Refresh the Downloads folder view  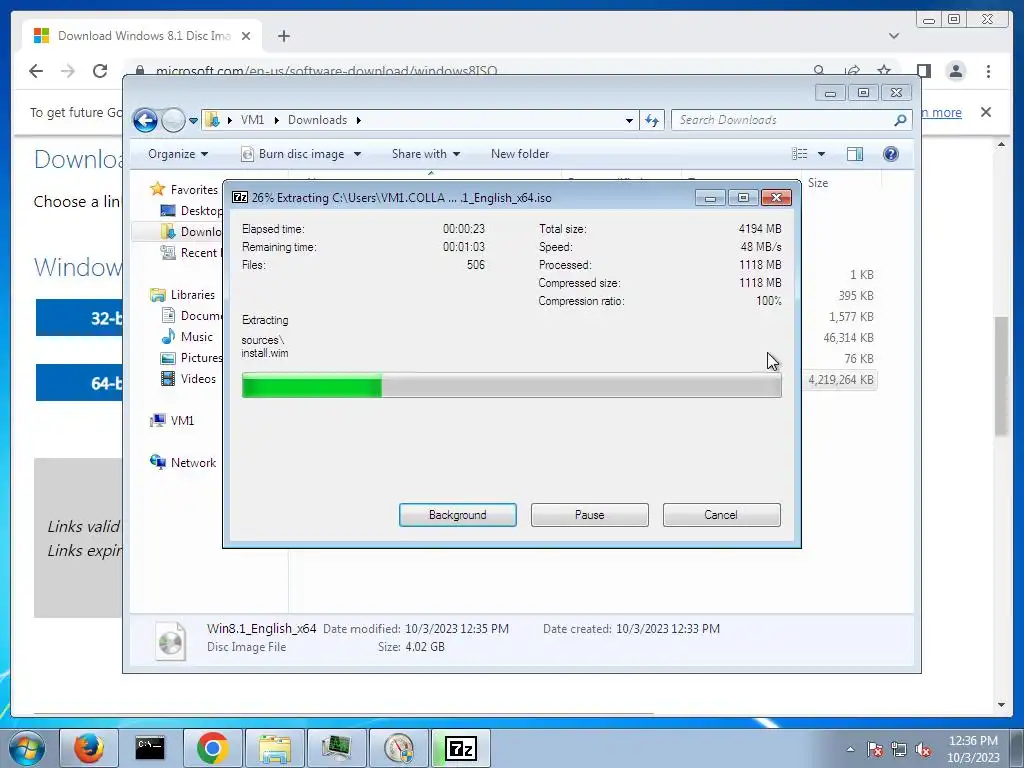tap(652, 120)
